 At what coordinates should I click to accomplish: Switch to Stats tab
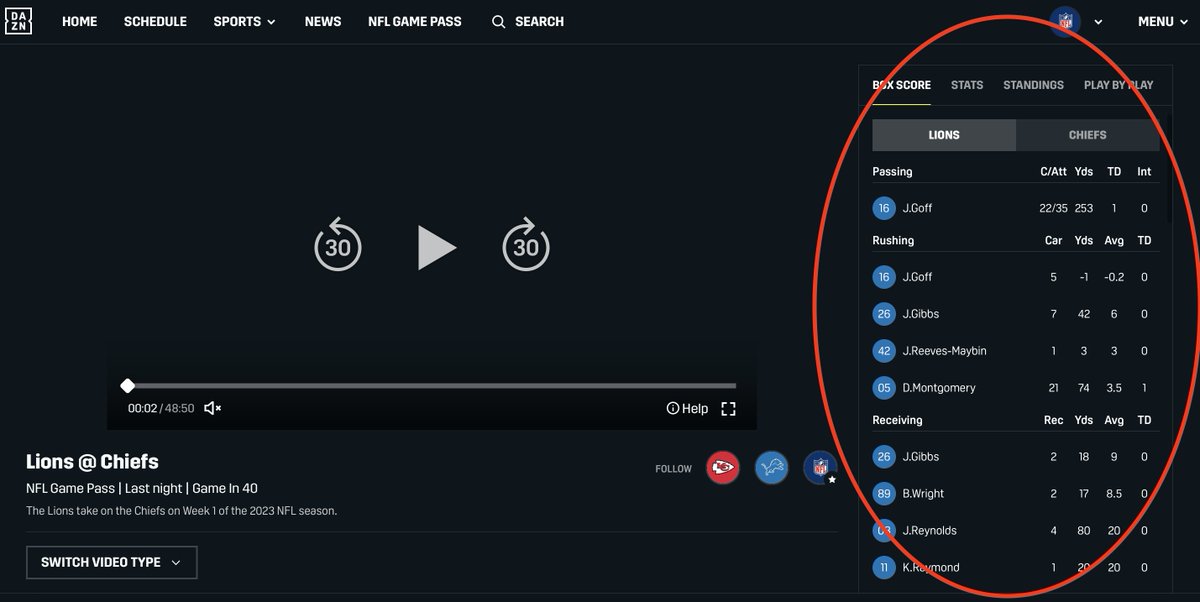point(967,85)
